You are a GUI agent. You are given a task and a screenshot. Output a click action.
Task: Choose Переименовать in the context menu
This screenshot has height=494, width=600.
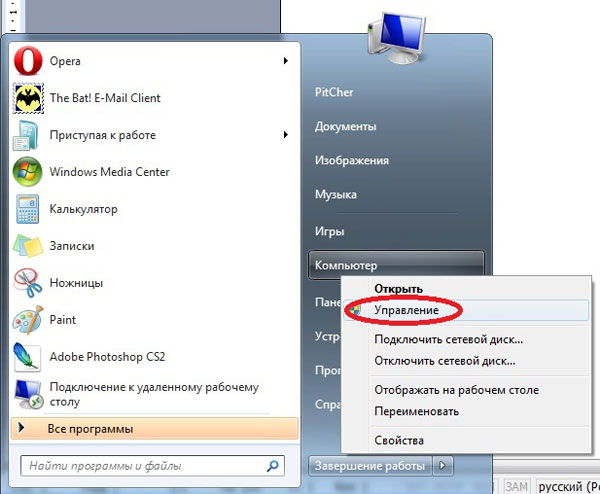point(416,411)
